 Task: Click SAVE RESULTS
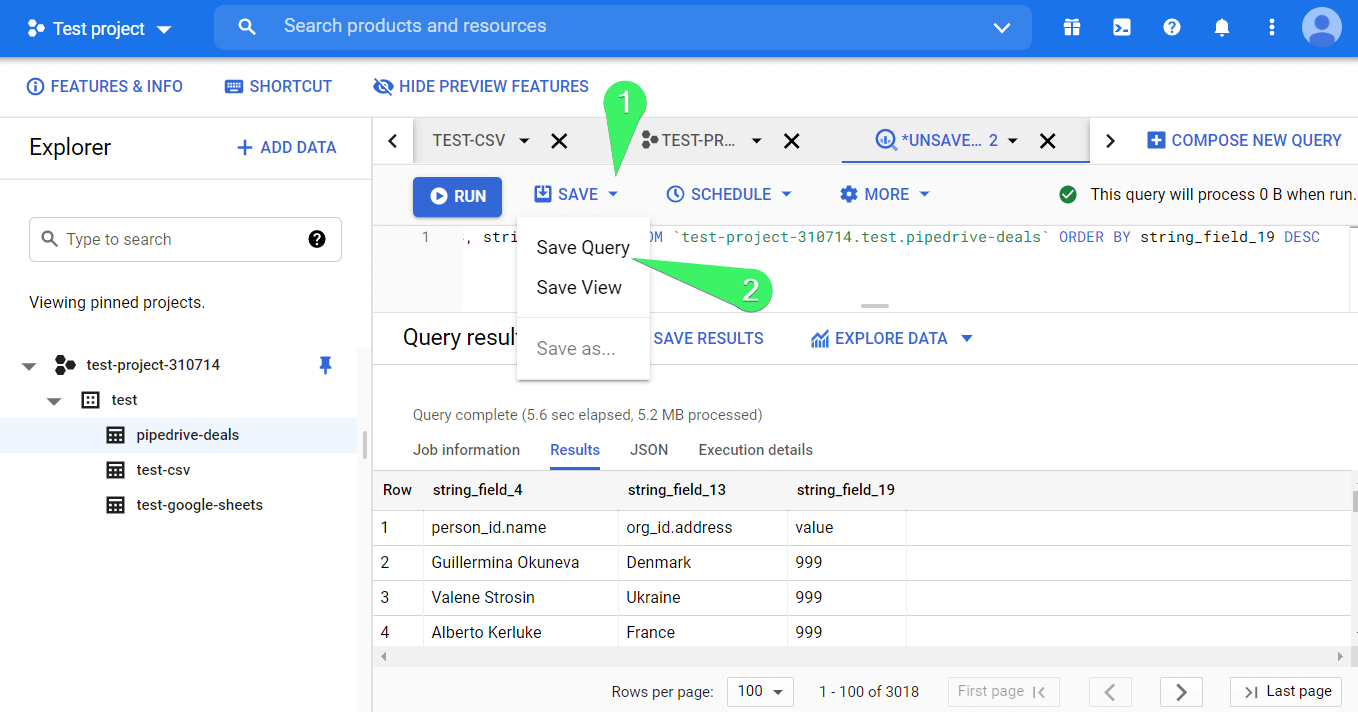coord(708,338)
